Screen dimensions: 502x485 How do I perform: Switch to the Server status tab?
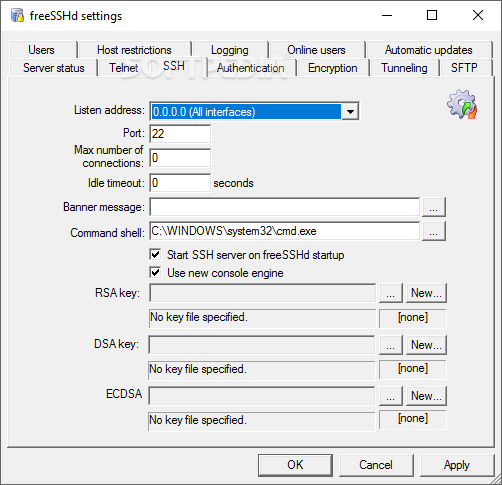(54, 68)
